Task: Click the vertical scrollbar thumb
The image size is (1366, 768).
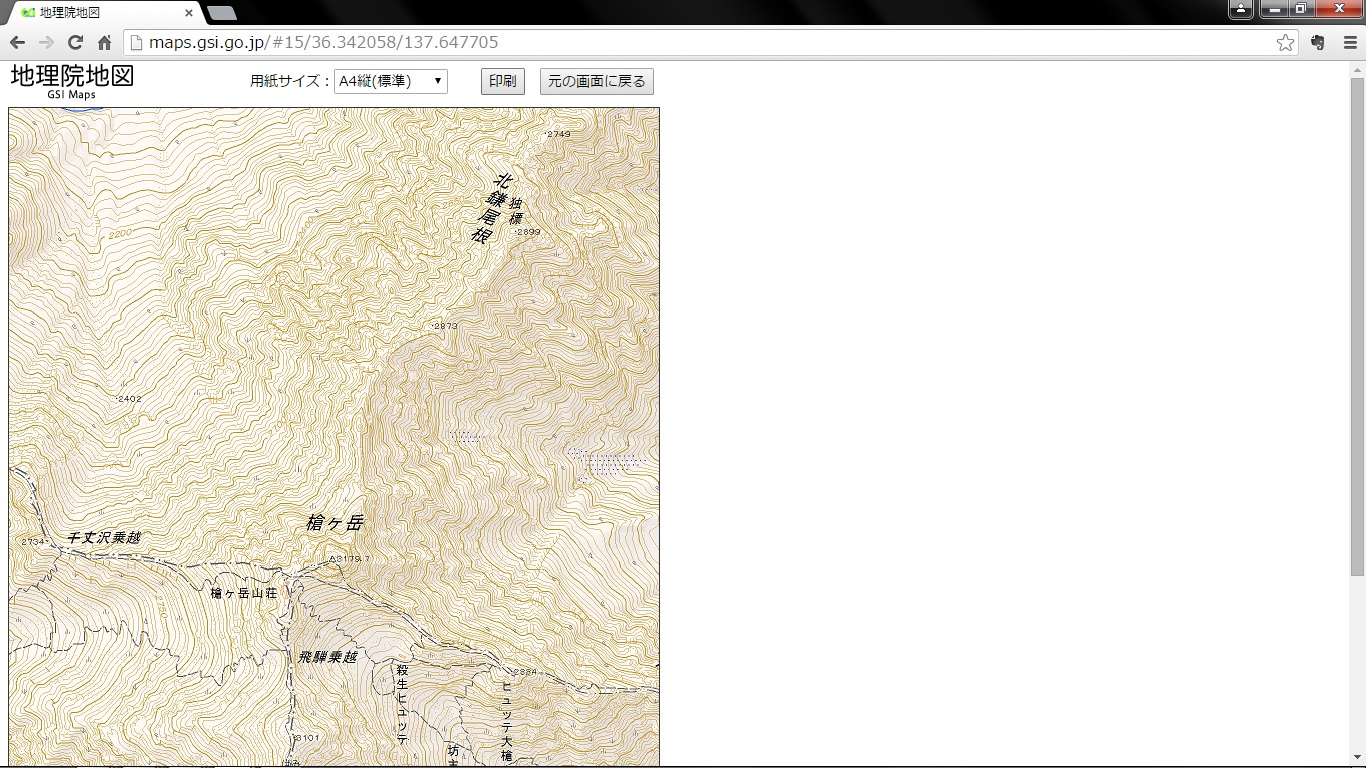Action: [1357, 327]
